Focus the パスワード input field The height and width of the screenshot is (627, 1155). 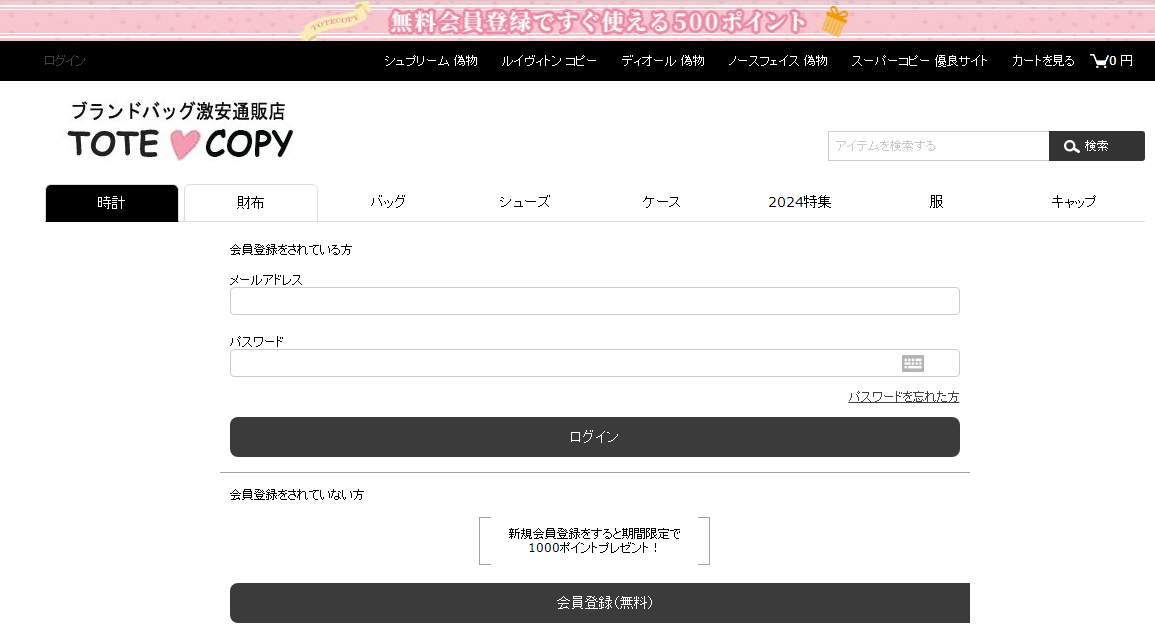click(x=594, y=363)
